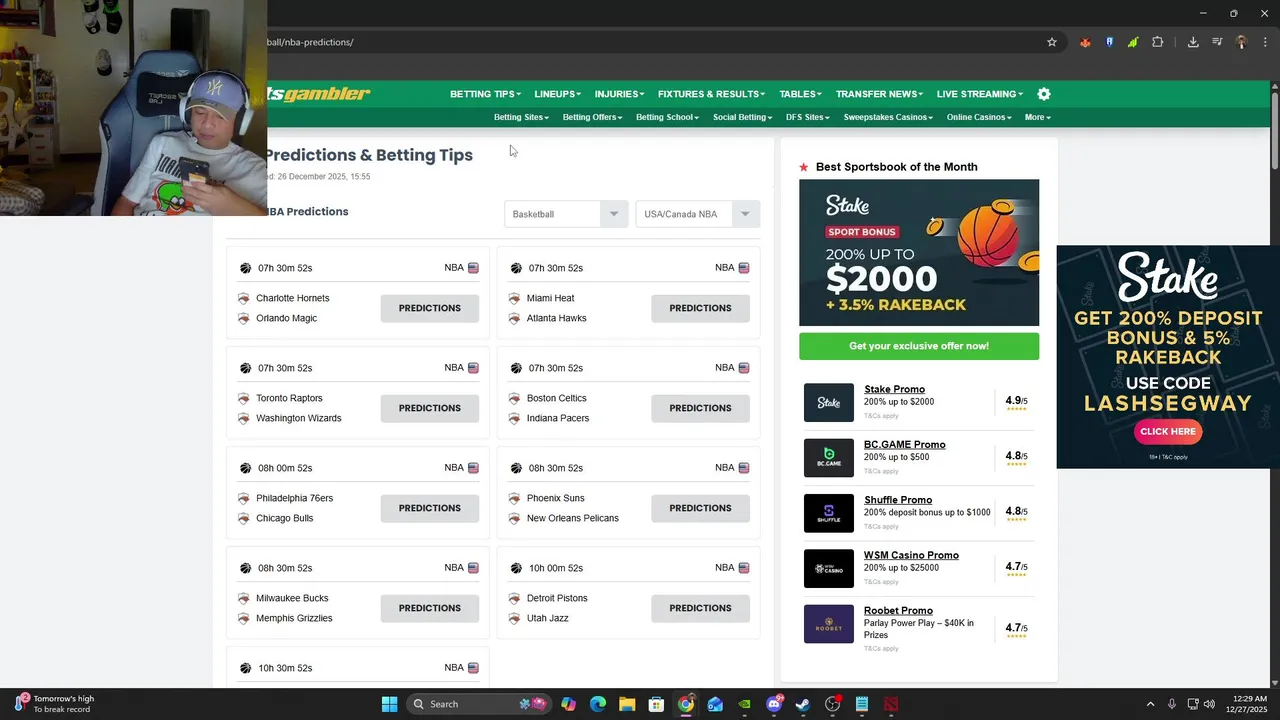Open the Chrome three-dot menu

(x=1265, y=42)
